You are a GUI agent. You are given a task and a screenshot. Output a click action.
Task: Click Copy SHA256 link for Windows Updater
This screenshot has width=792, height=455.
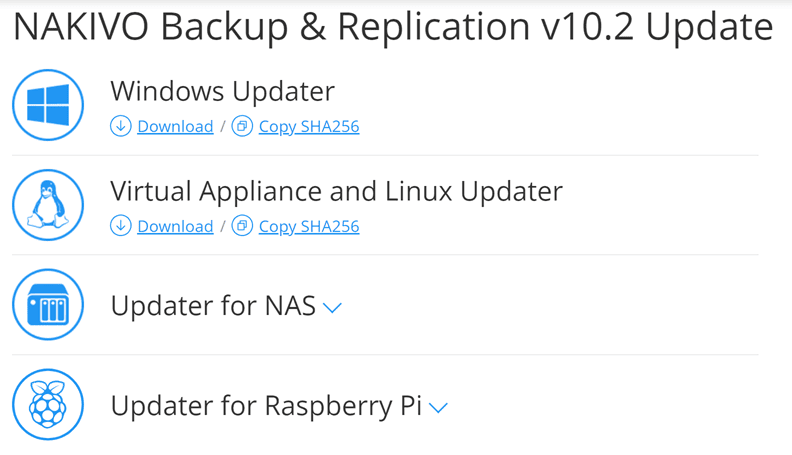(308, 127)
